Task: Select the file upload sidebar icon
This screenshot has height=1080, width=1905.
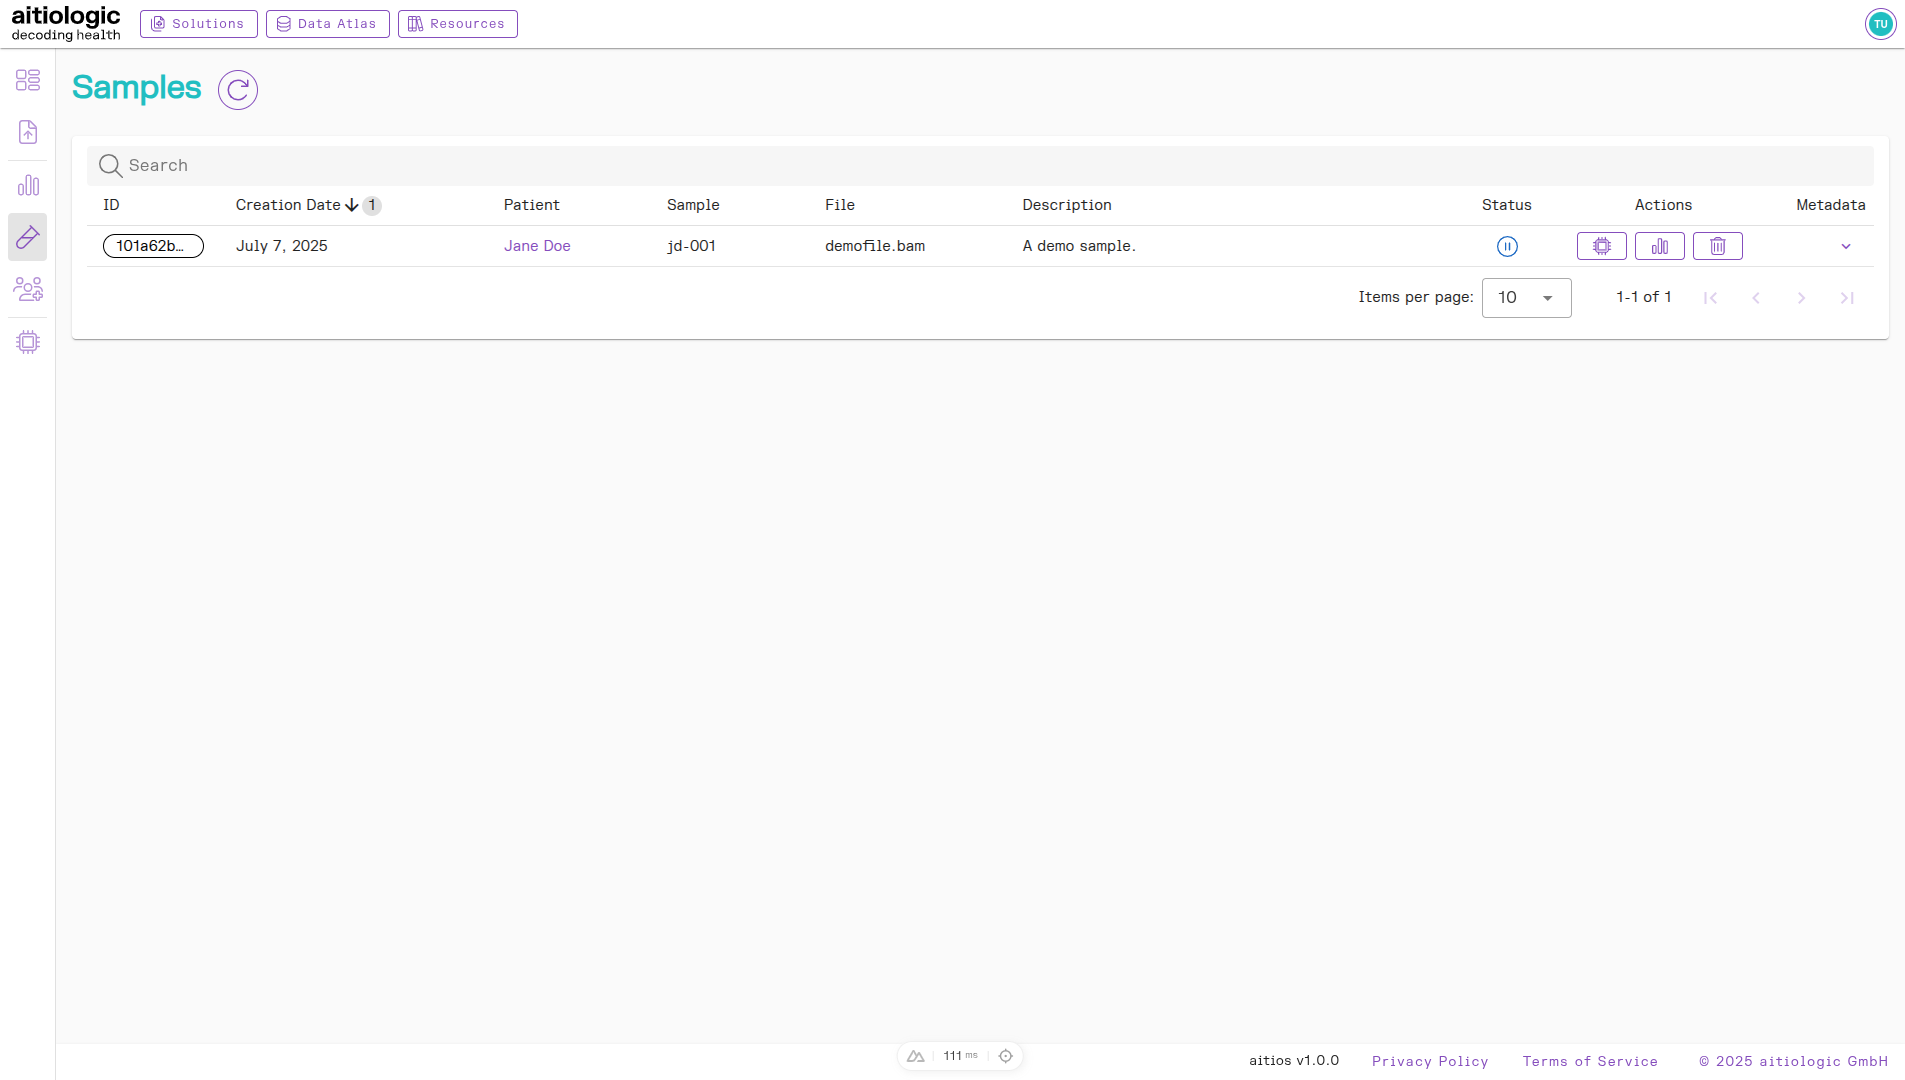Action: pos(27,132)
